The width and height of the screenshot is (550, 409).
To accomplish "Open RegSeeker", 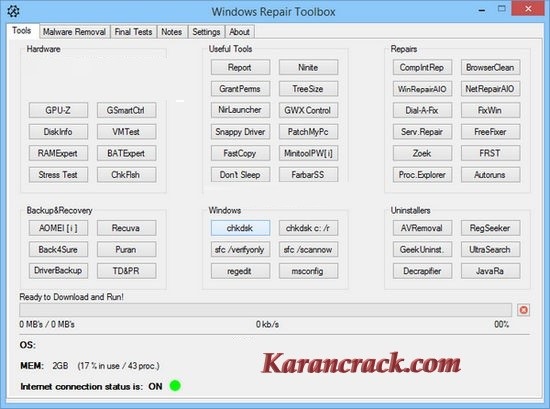I will [490, 228].
